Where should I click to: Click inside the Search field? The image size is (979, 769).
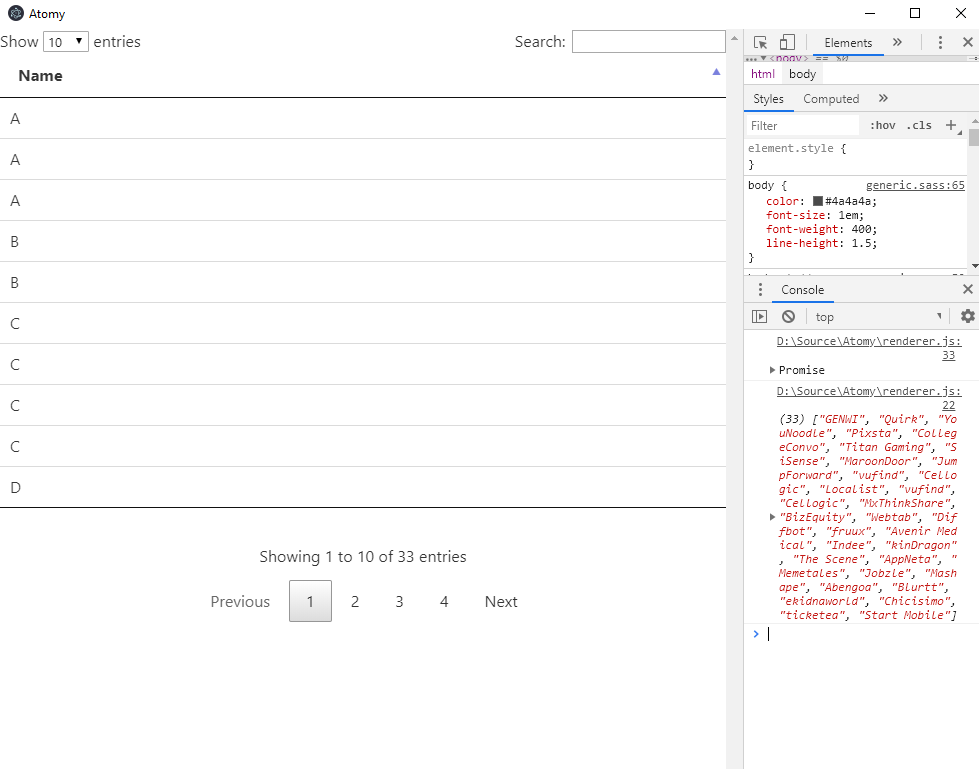[648, 41]
